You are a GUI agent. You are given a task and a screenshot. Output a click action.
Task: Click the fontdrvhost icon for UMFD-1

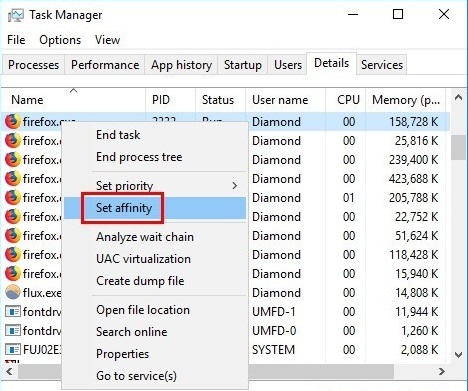(13, 312)
